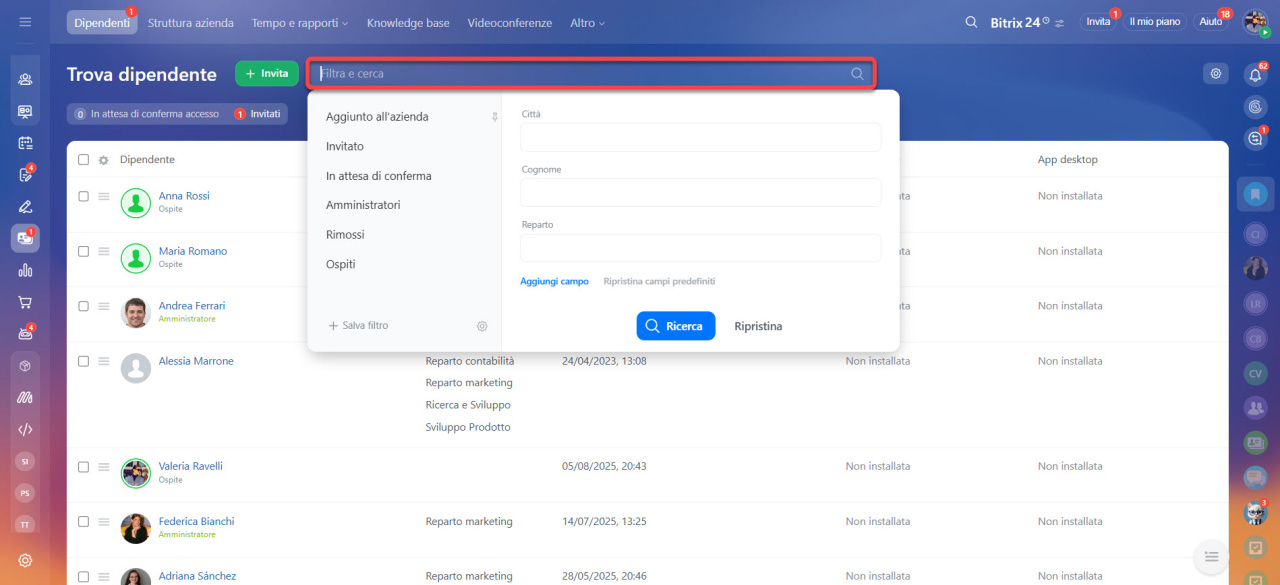Expand the Altro menu
The width and height of the screenshot is (1280, 585).
pyautogui.click(x=587, y=22)
